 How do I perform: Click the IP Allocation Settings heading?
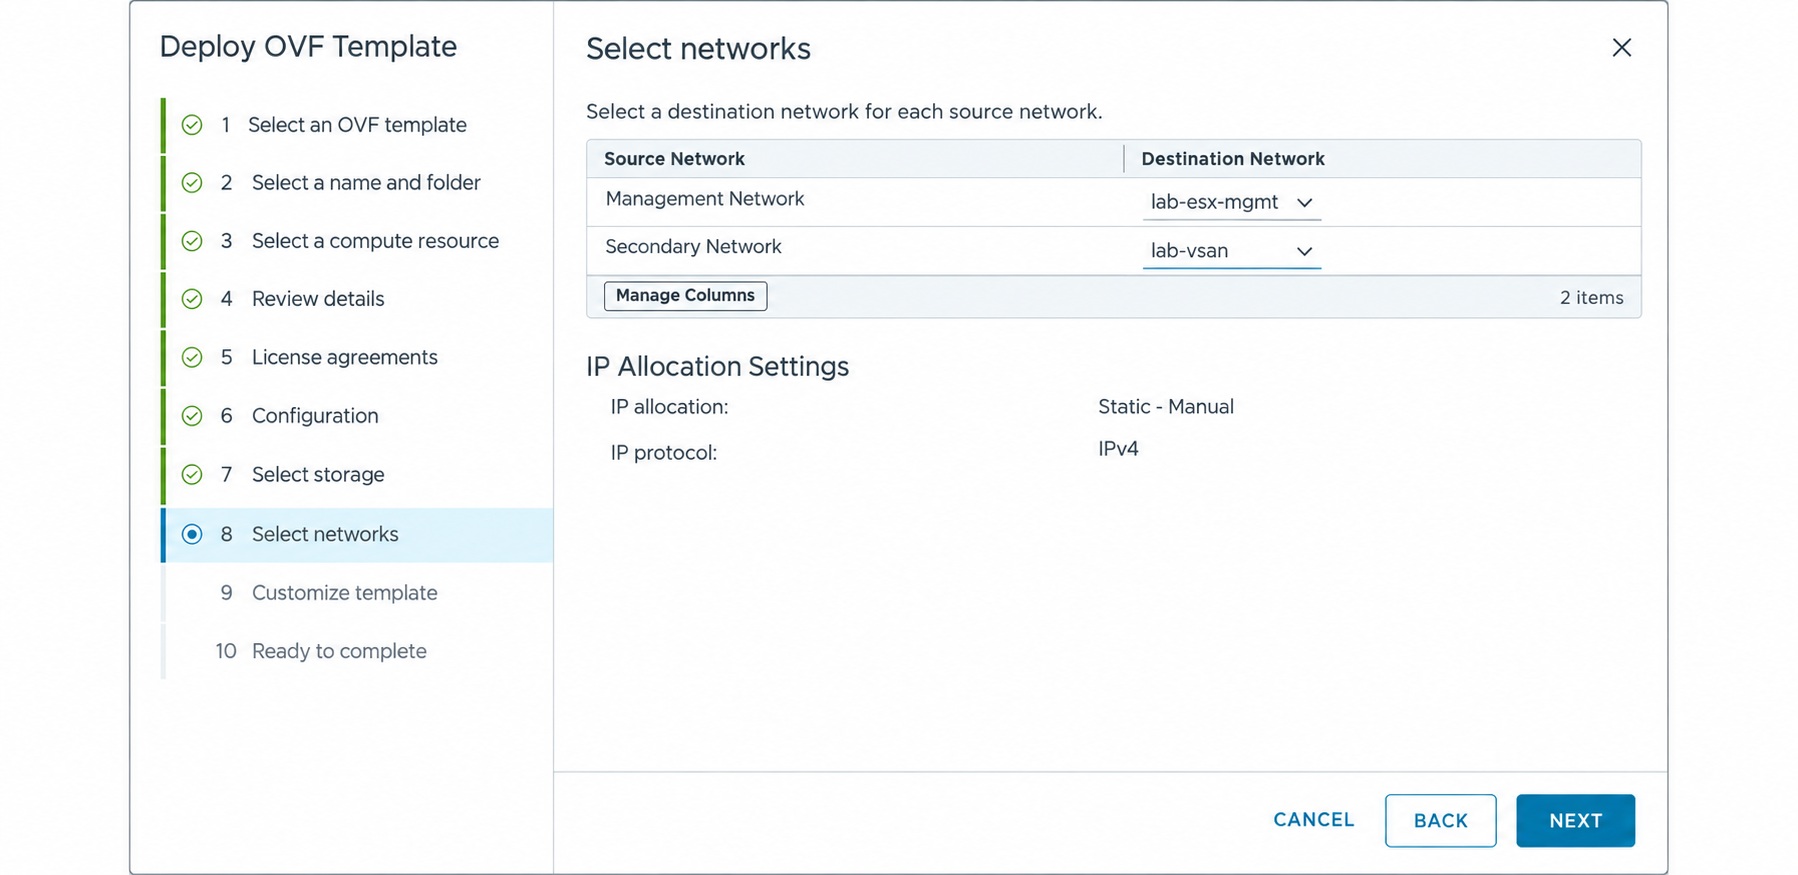tap(717, 367)
